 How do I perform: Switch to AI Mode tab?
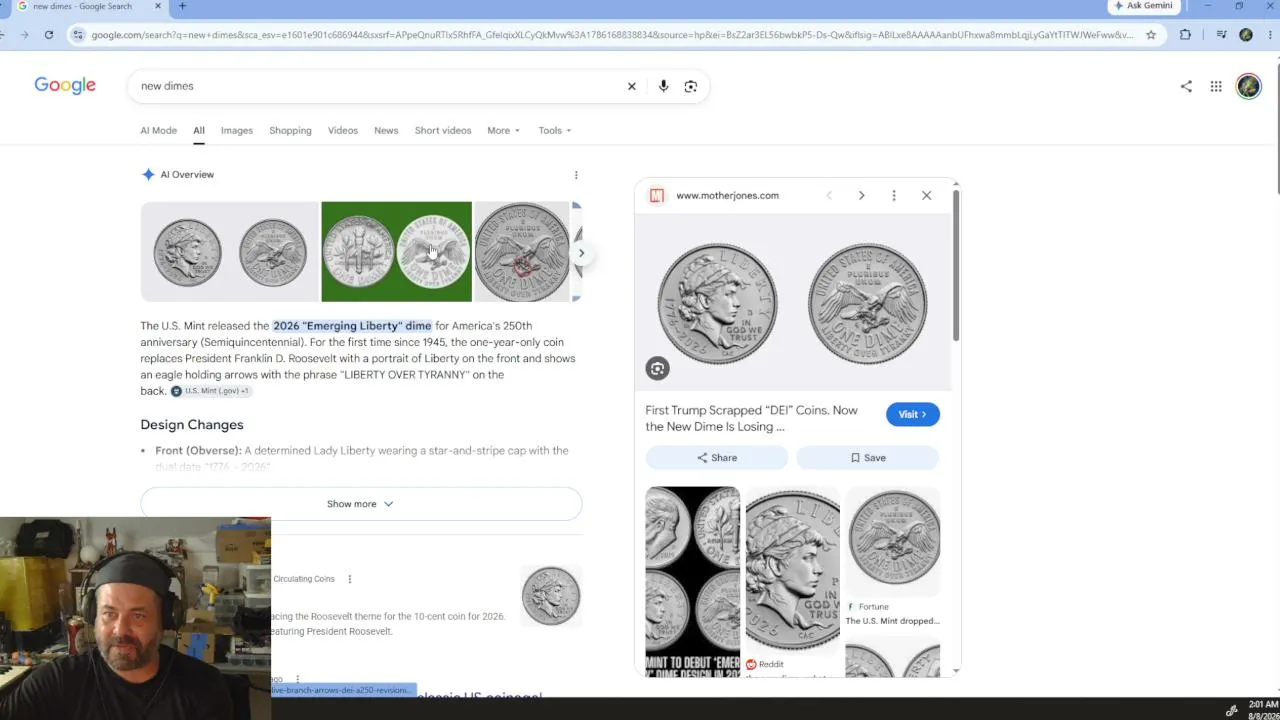[x=158, y=130]
